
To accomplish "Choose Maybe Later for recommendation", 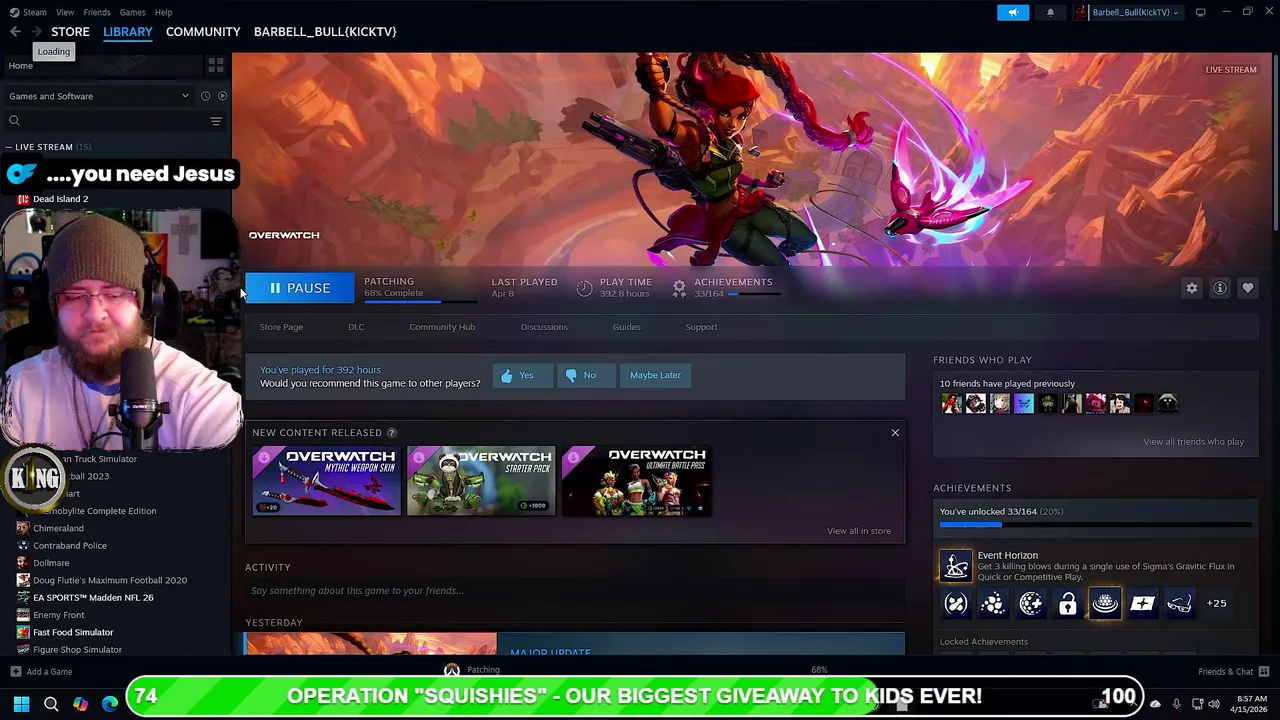I will [x=655, y=375].
